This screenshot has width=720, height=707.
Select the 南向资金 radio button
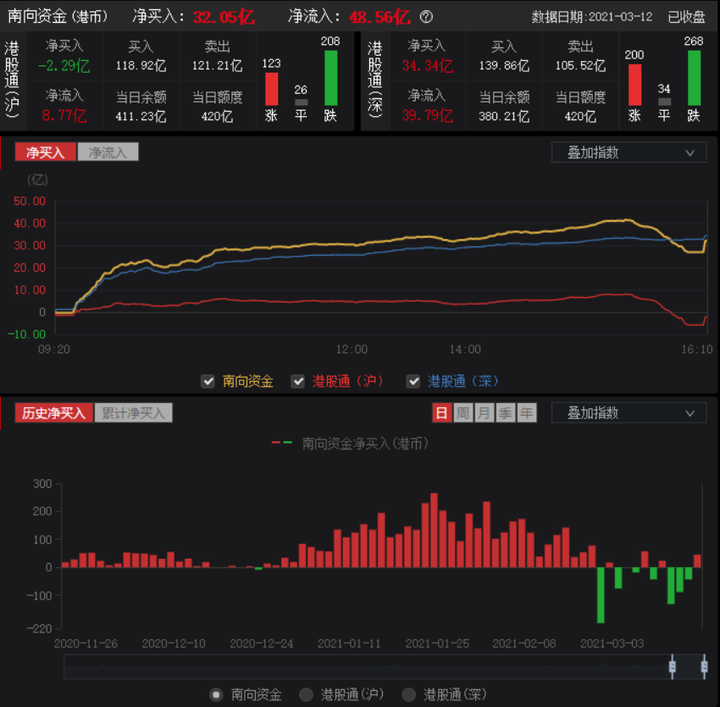216,695
